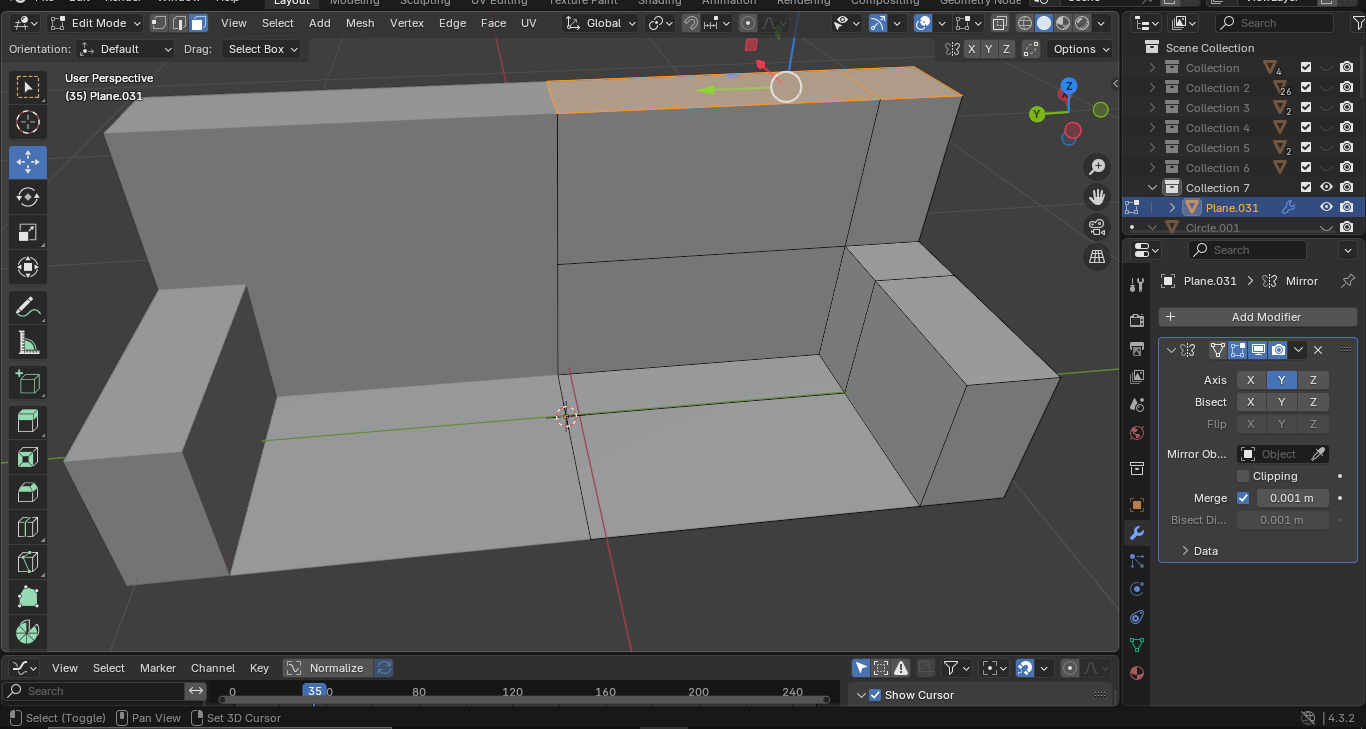Toggle the Show Cursor checkbox

click(x=875, y=695)
